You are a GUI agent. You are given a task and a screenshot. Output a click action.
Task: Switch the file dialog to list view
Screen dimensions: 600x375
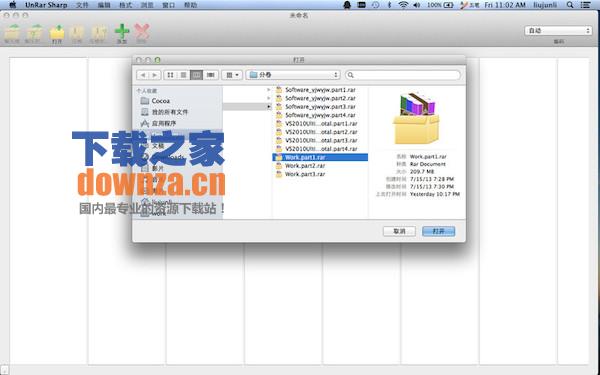[x=183, y=75]
